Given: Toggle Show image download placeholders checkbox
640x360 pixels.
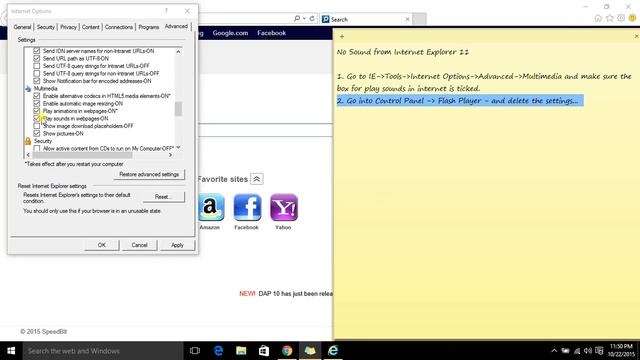Looking at the screenshot, I should 37,126.
